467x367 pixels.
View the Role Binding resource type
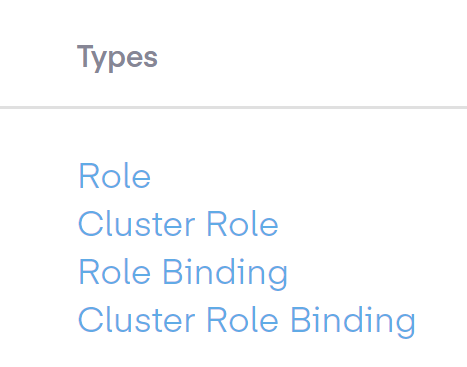[x=183, y=272]
